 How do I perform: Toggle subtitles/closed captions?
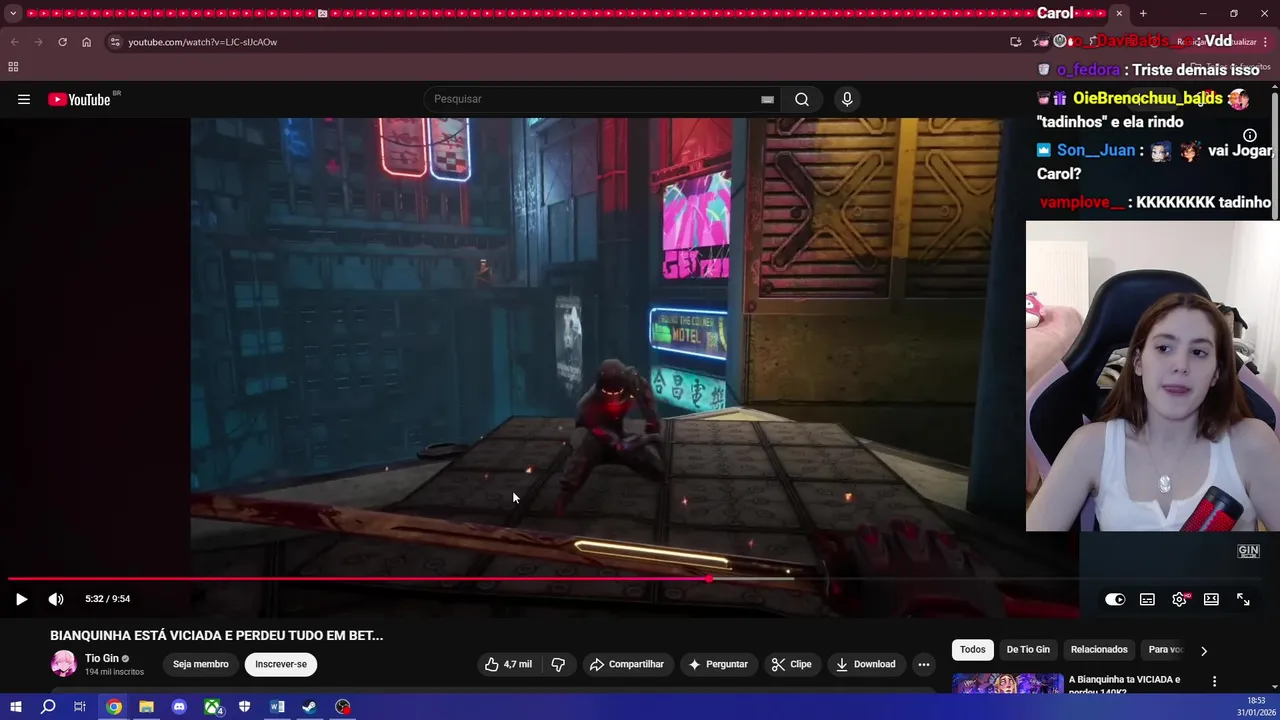pos(1147,599)
